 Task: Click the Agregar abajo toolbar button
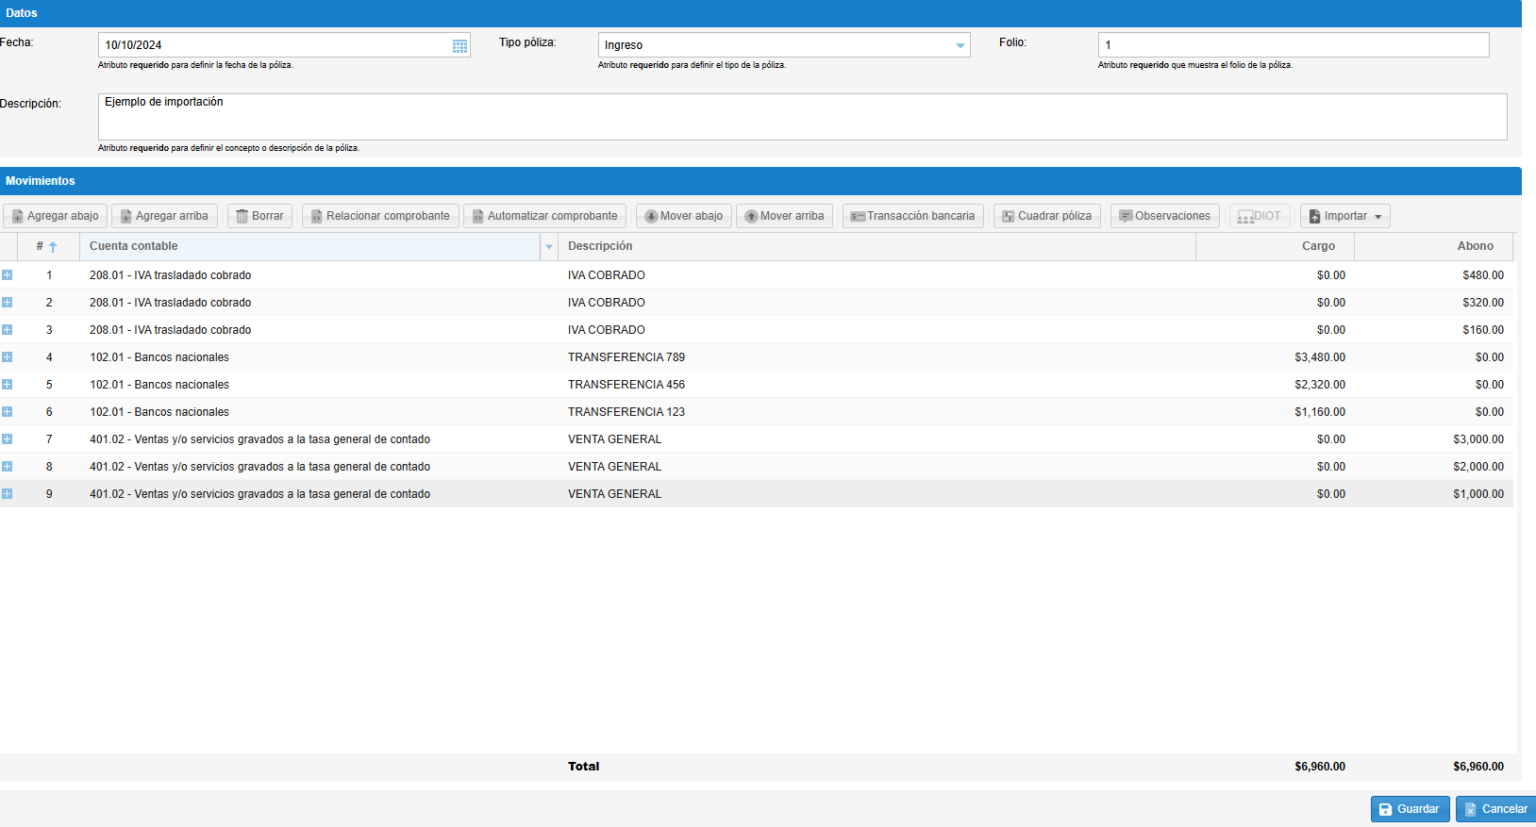55,216
